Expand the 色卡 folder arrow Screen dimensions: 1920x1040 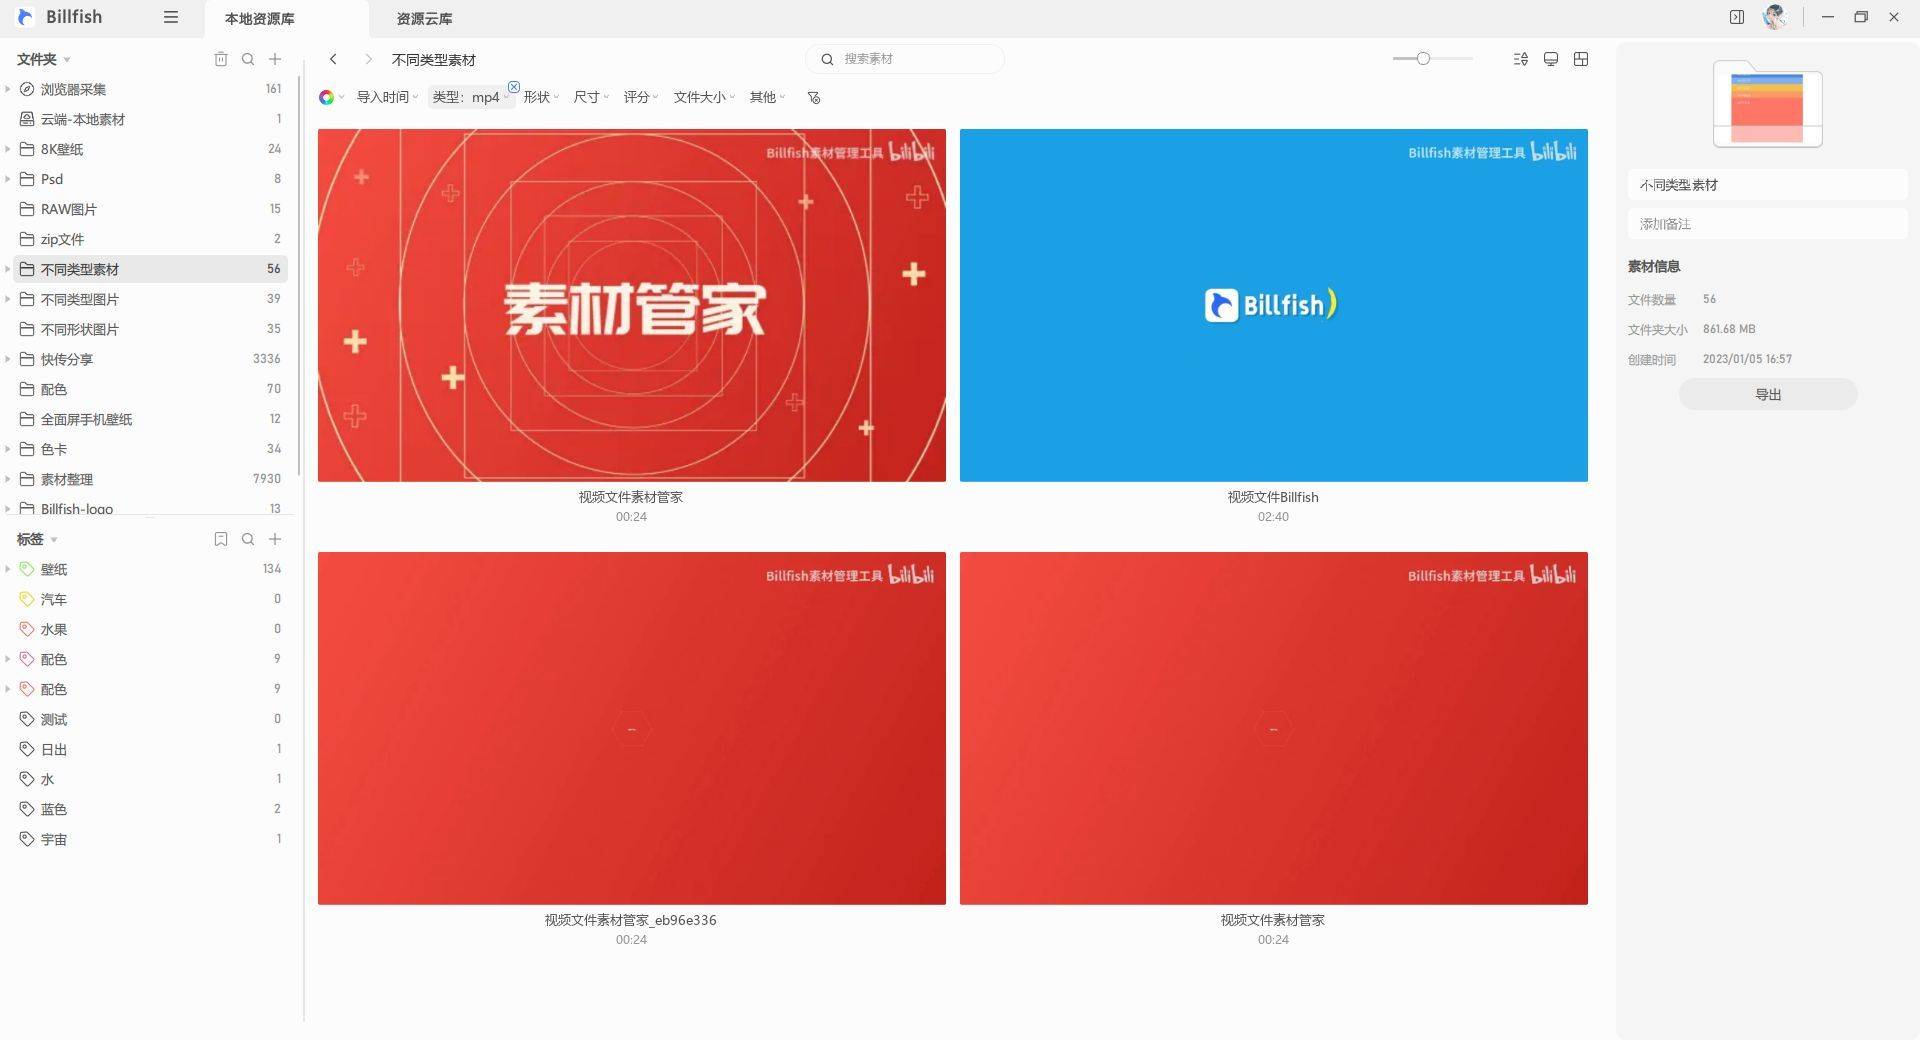coord(8,449)
